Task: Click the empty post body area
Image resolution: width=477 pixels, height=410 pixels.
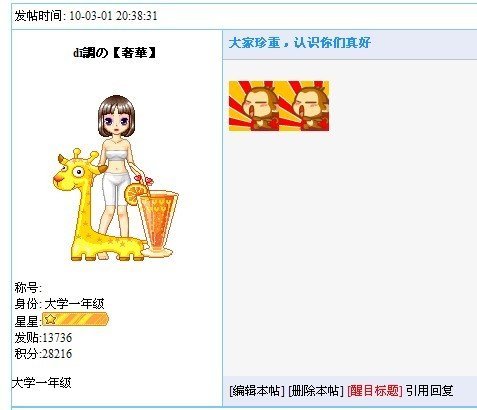Action: tap(350, 253)
